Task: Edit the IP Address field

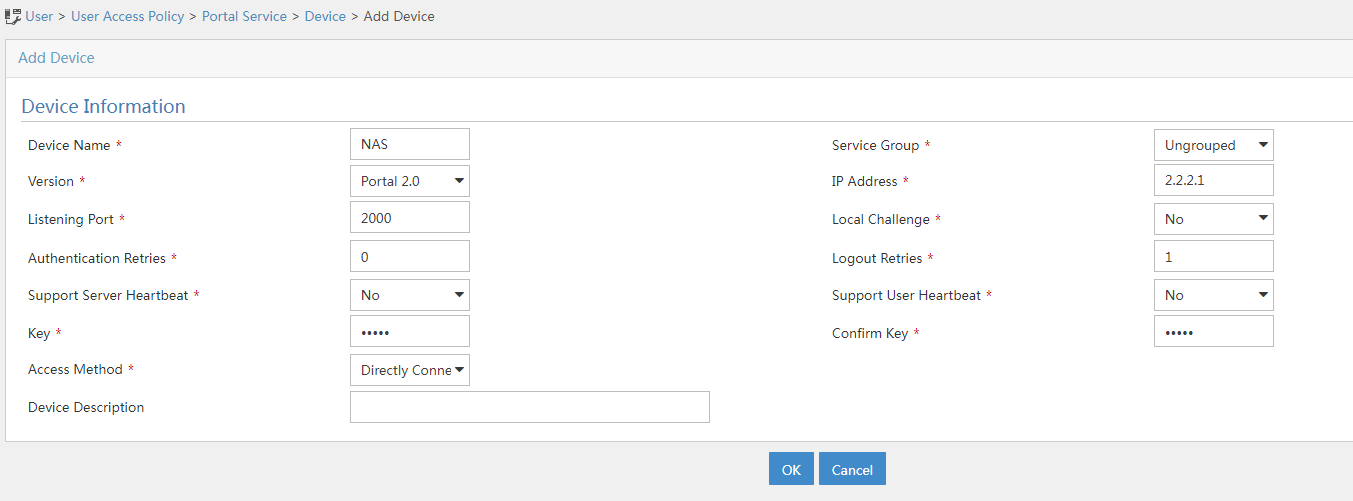Action: pos(1214,181)
